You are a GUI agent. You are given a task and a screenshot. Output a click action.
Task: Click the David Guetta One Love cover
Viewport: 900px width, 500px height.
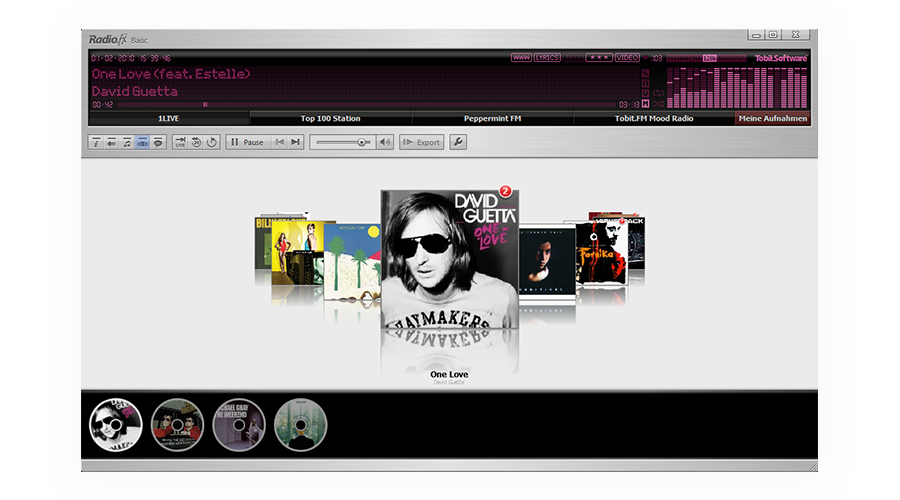[449, 259]
